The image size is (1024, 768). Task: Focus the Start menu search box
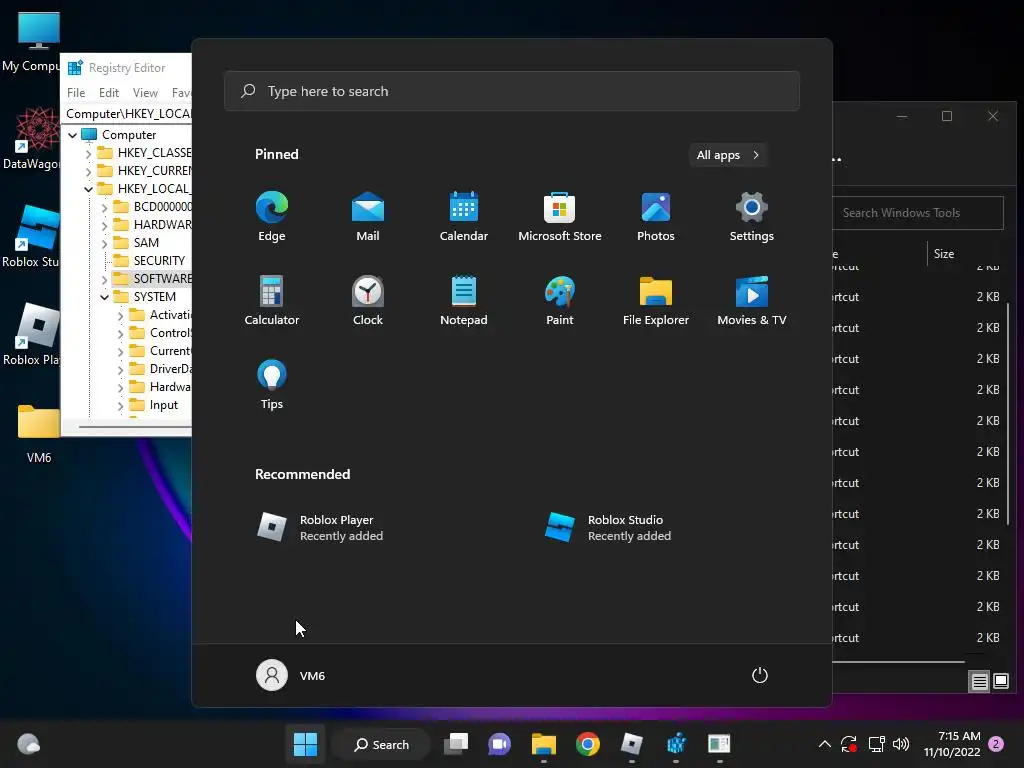pyautogui.click(x=511, y=91)
